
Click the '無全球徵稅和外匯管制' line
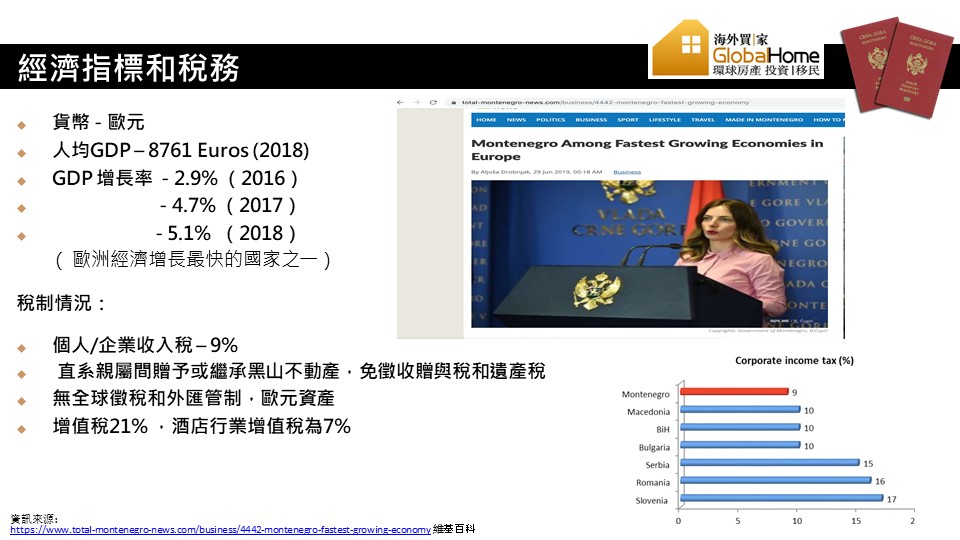193,398
